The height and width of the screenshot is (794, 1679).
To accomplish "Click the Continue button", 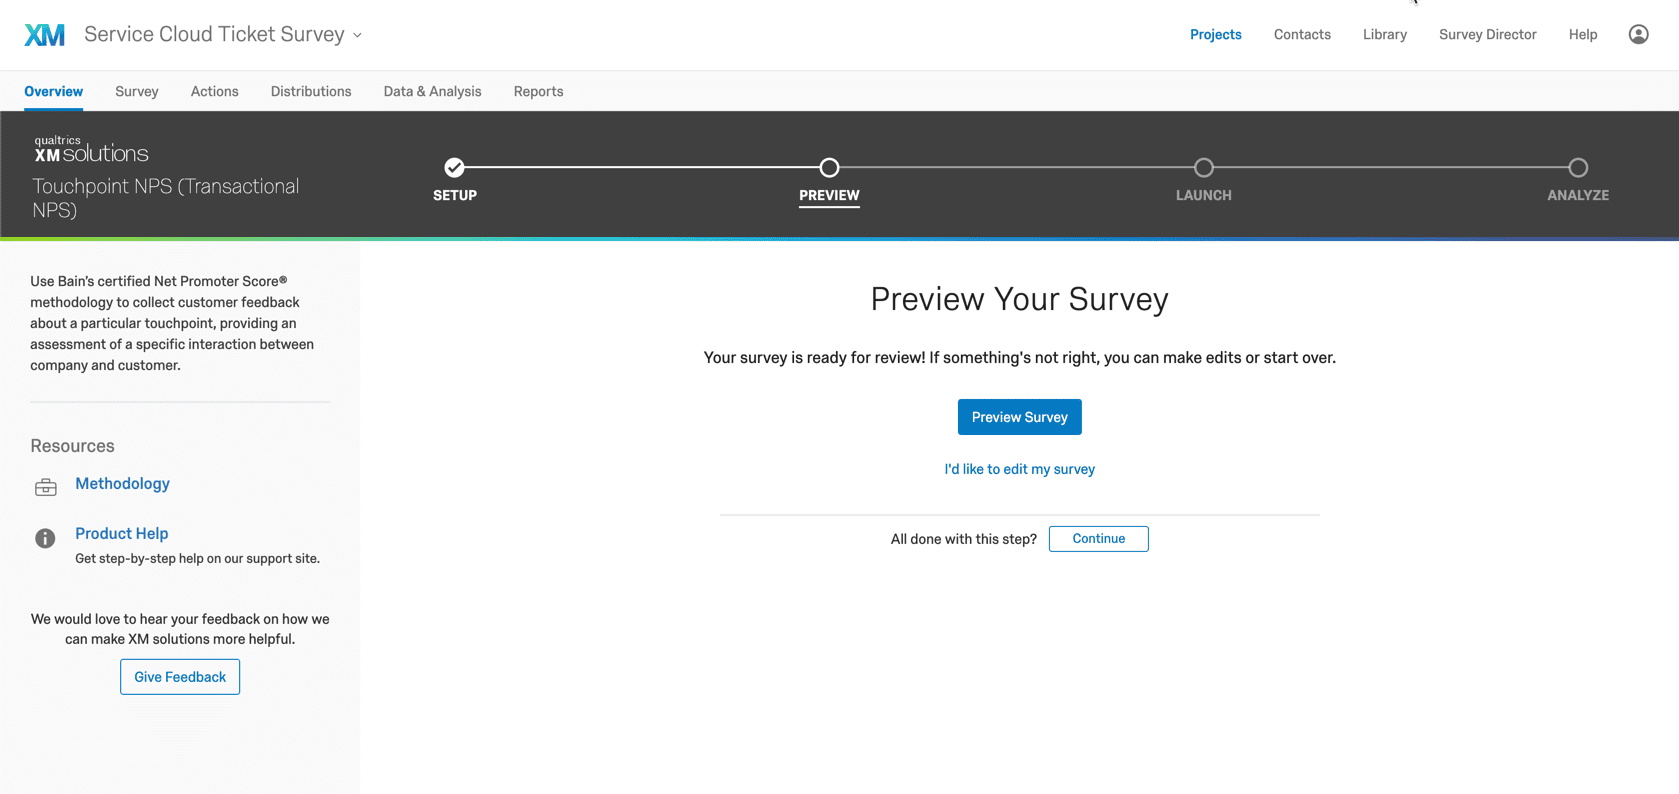I will 1099,539.
